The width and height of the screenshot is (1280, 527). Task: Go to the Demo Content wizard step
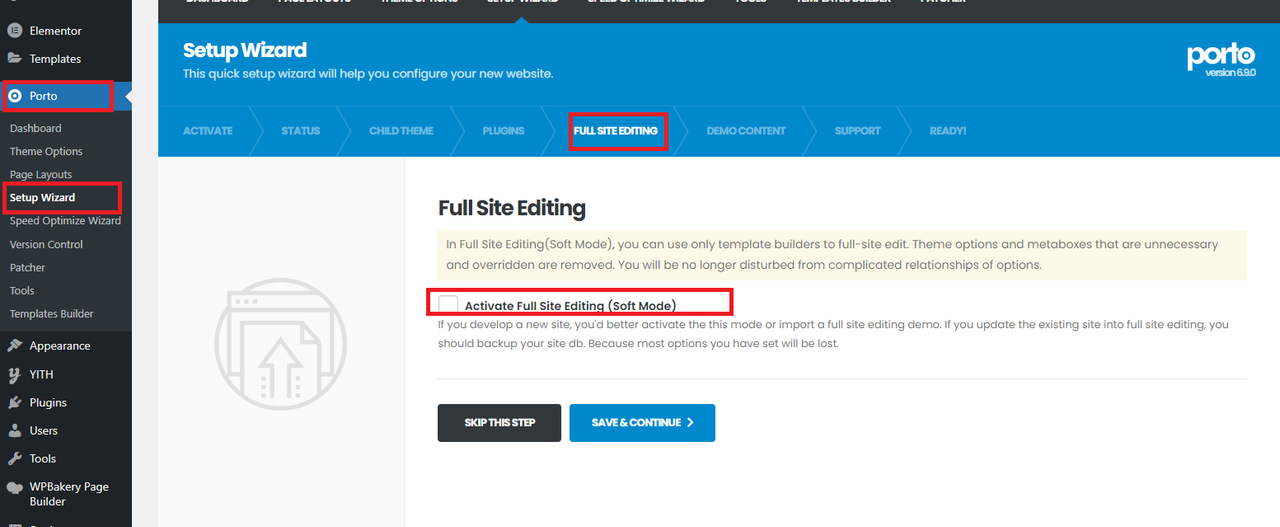click(746, 131)
